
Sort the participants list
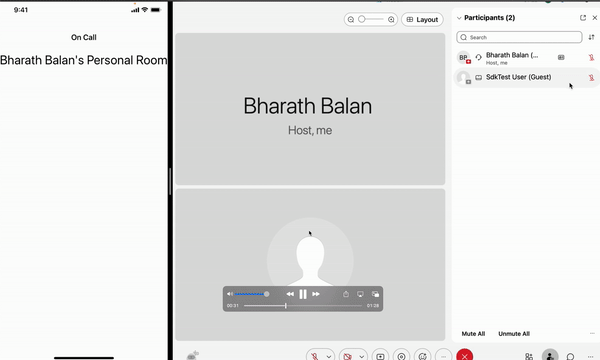click(x=591, y=37)
